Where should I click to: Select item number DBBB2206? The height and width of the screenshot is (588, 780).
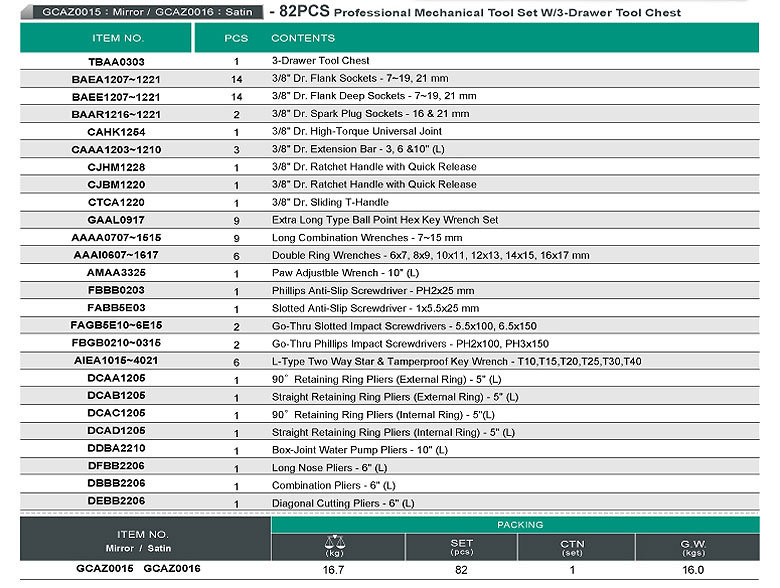(x=116, y=483)
